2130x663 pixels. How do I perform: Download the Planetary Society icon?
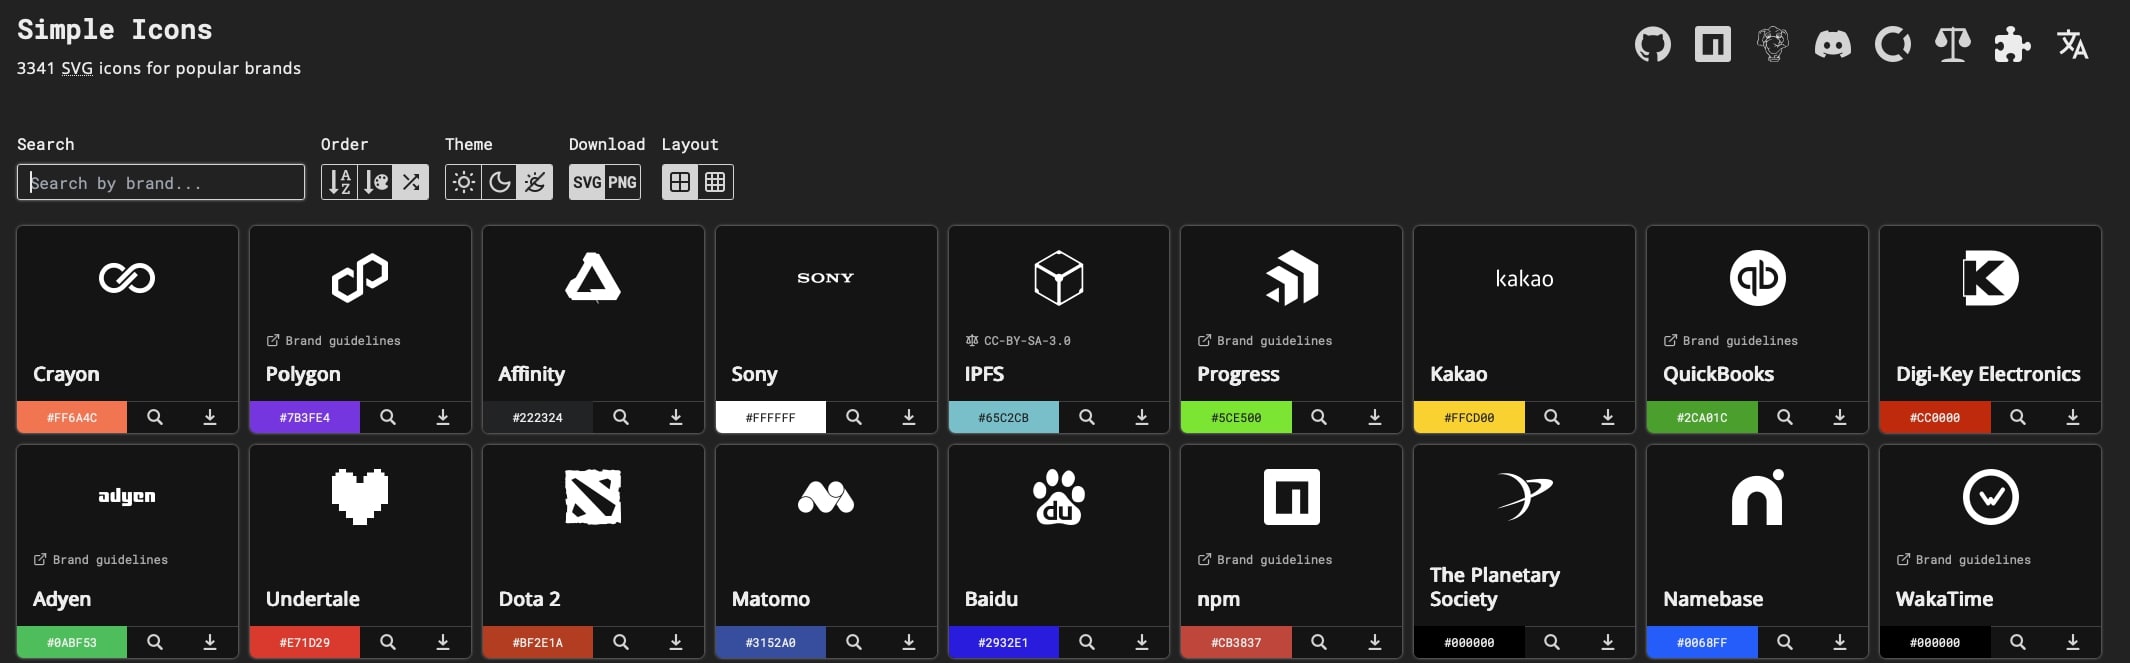point(1608,642)
